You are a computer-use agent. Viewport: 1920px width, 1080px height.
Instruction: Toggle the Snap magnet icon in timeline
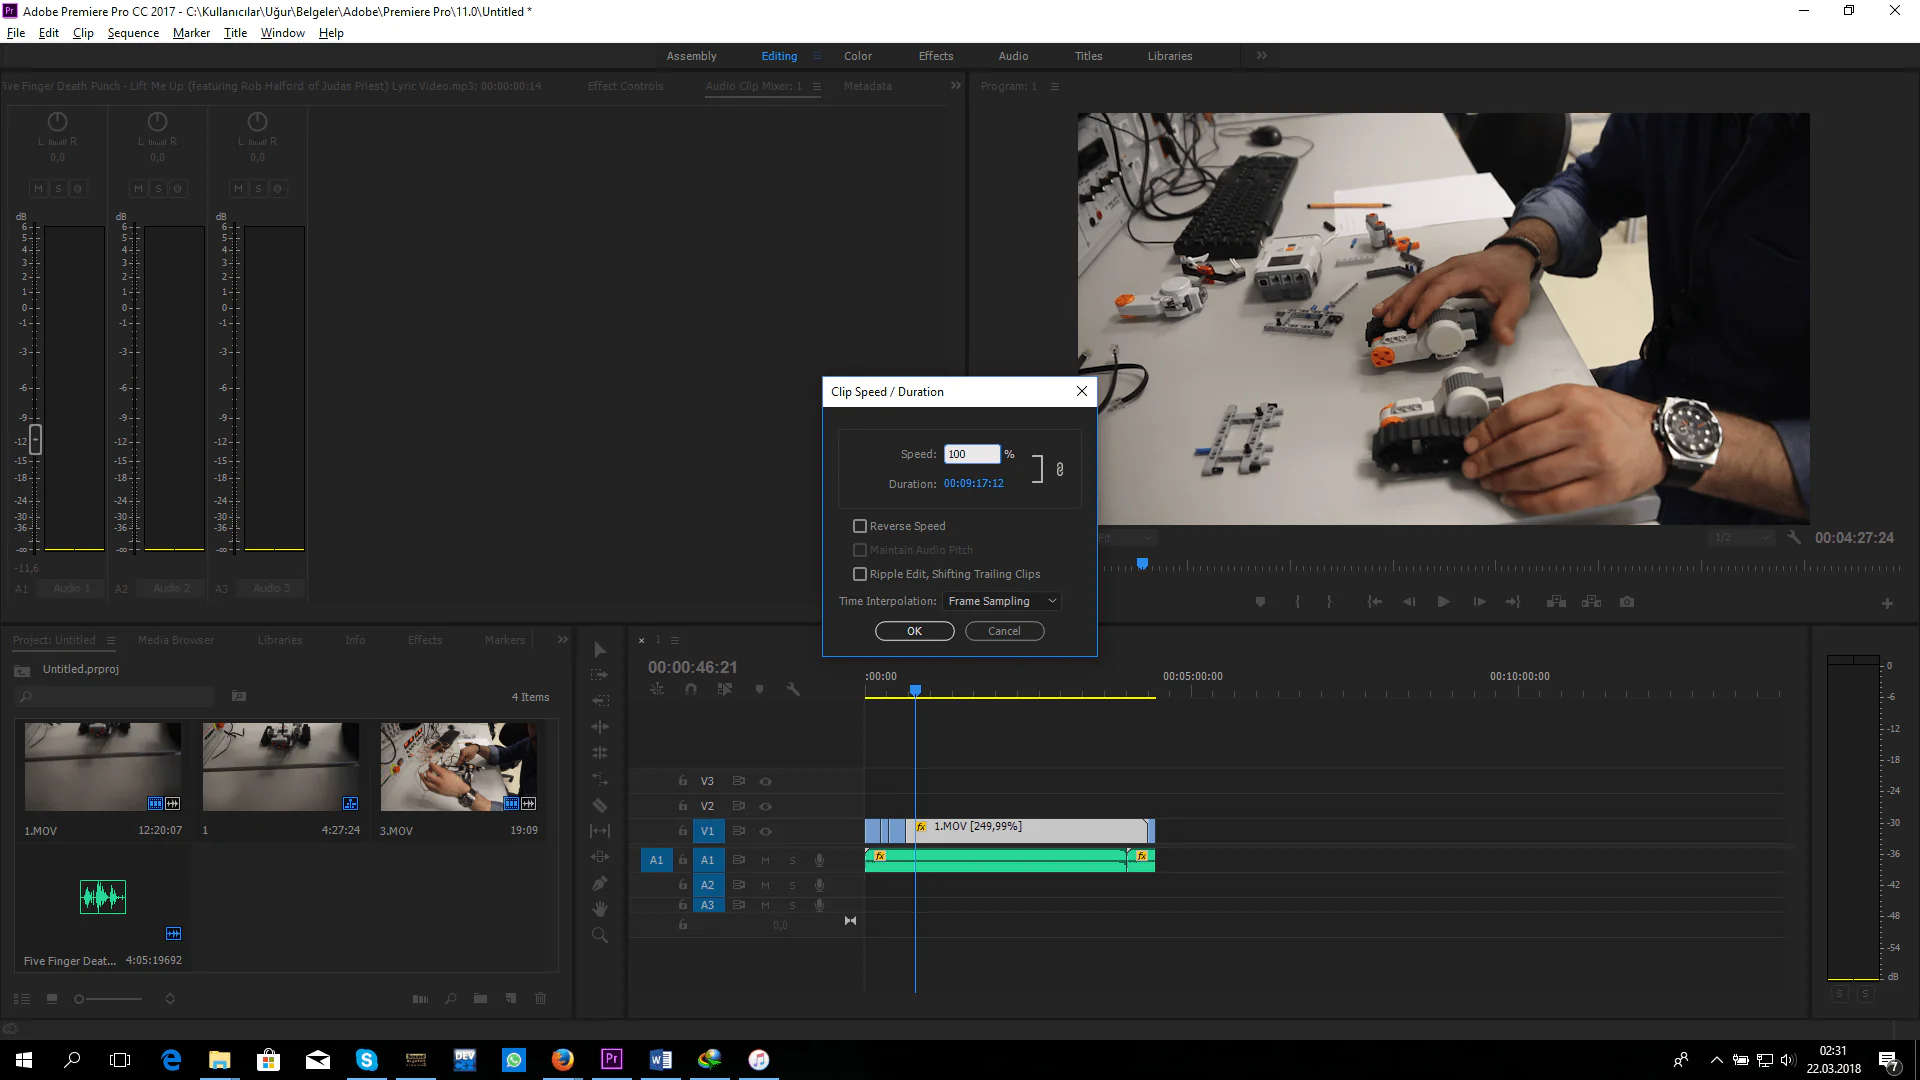691,689
